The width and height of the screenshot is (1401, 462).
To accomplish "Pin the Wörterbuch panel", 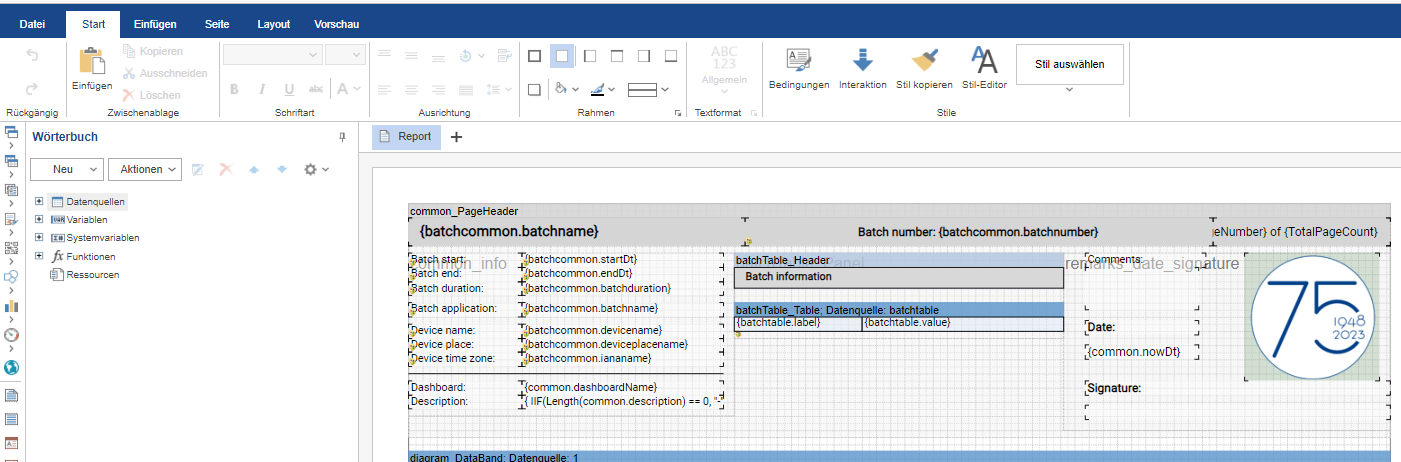I will [x=342, y=137].
